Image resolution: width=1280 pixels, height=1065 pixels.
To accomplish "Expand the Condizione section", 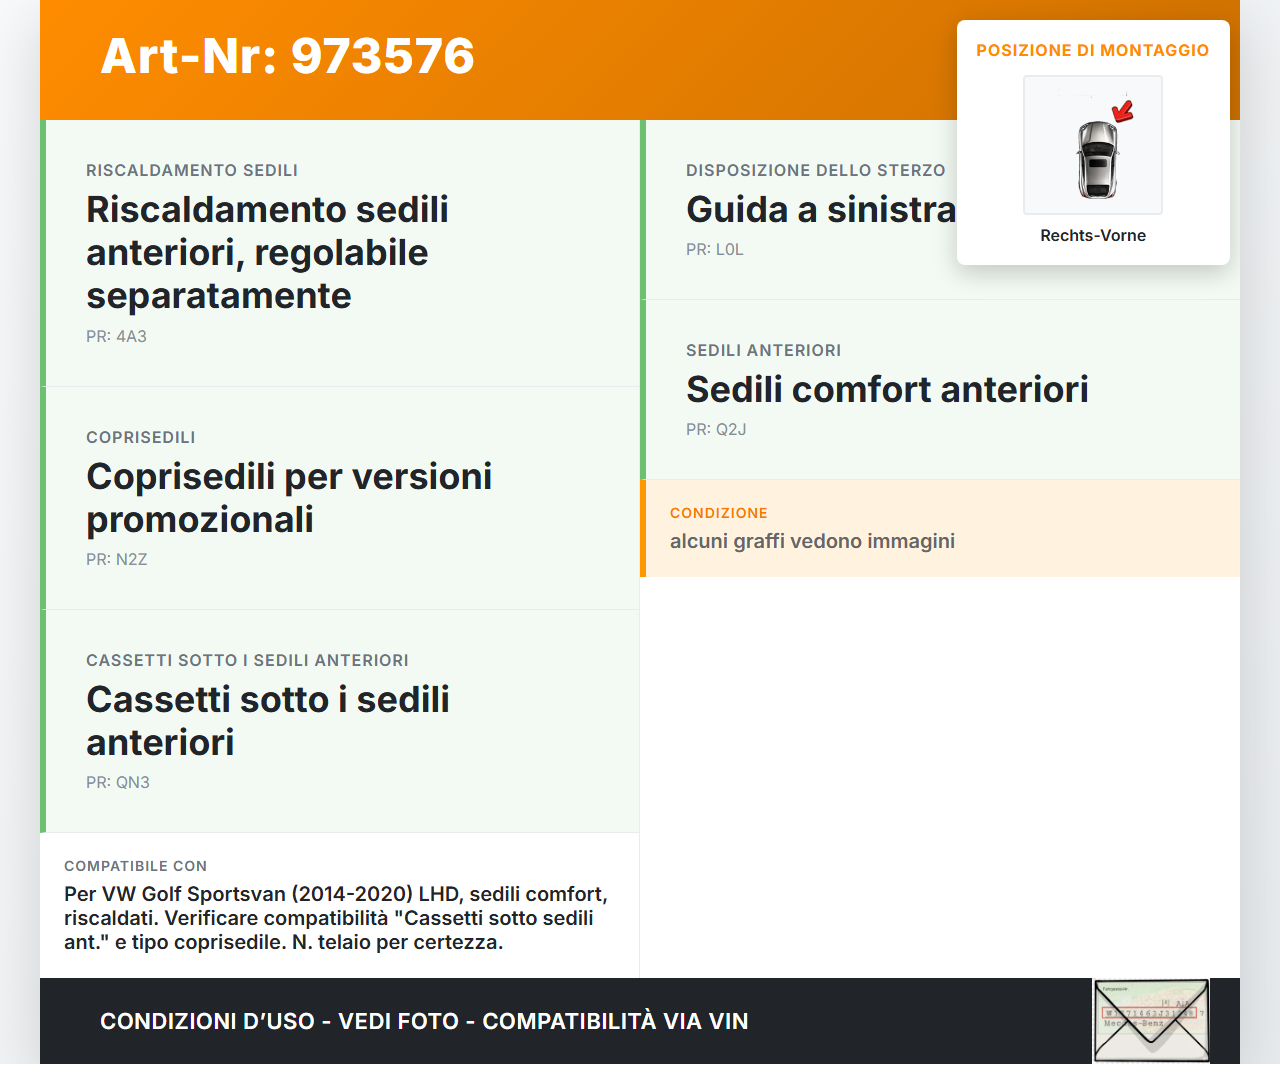I will click(x=940, y=529).
